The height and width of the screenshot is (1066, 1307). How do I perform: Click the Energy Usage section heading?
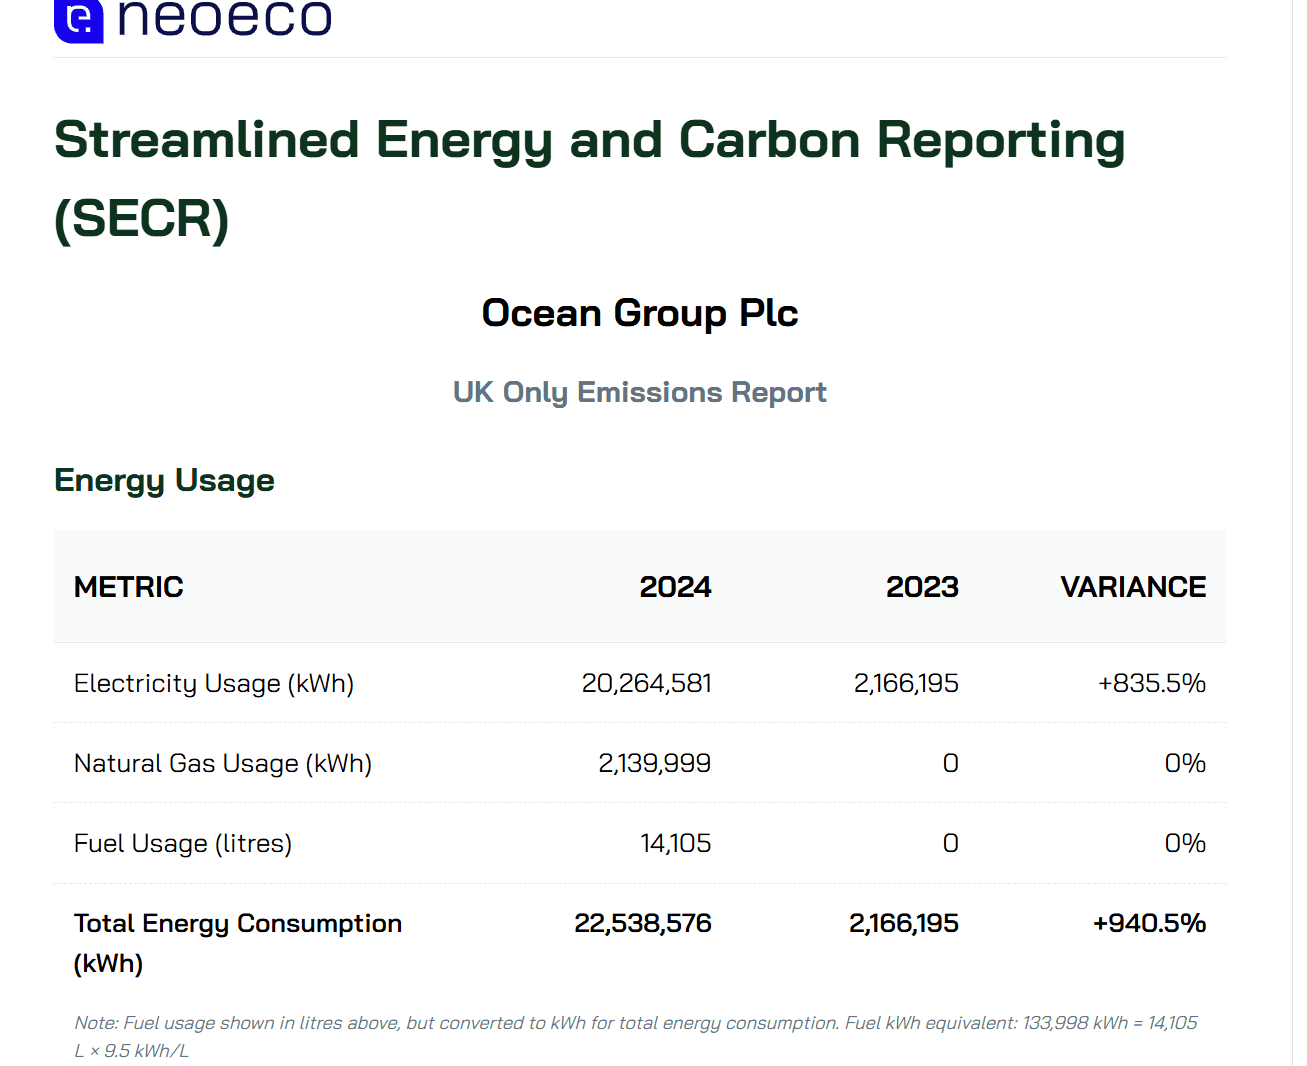(x=164, y=480)
